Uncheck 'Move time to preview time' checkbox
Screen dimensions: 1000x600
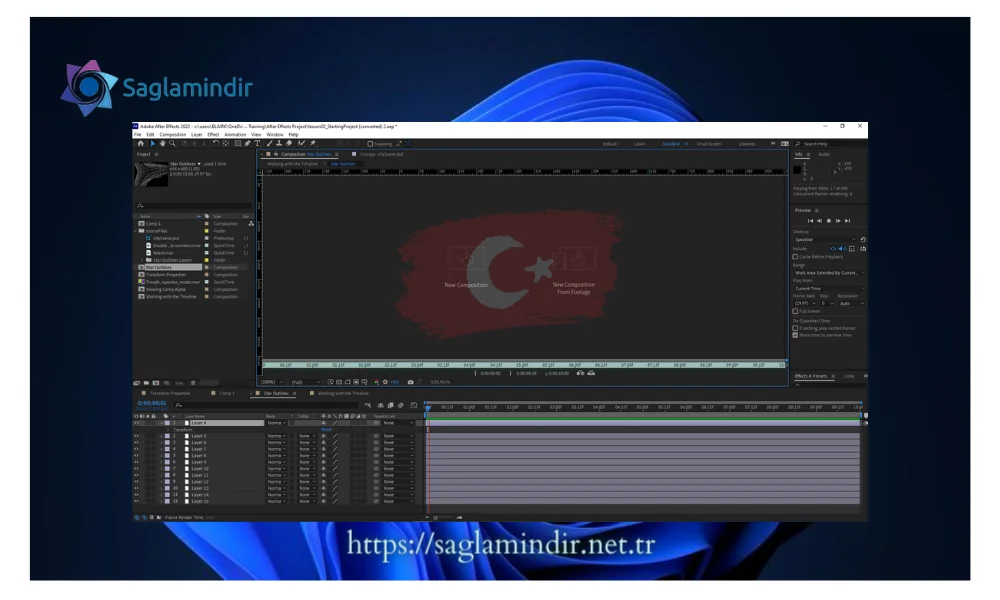[x=795, y=335]
